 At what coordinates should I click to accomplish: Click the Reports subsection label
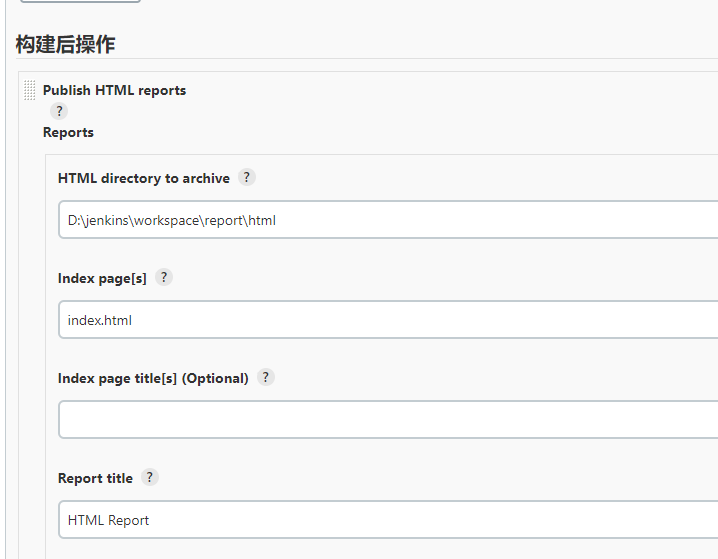[68, 132]
